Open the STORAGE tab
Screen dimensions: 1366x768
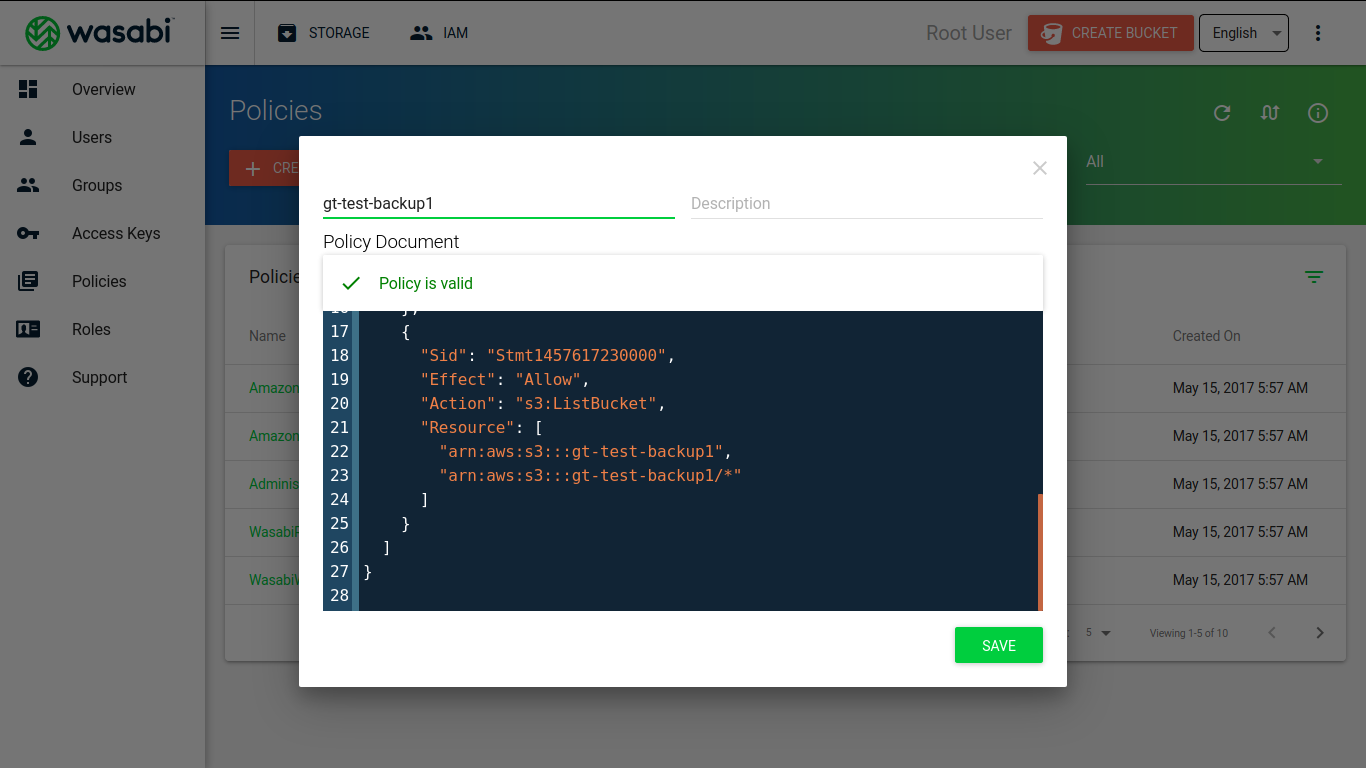pos(323,33)
